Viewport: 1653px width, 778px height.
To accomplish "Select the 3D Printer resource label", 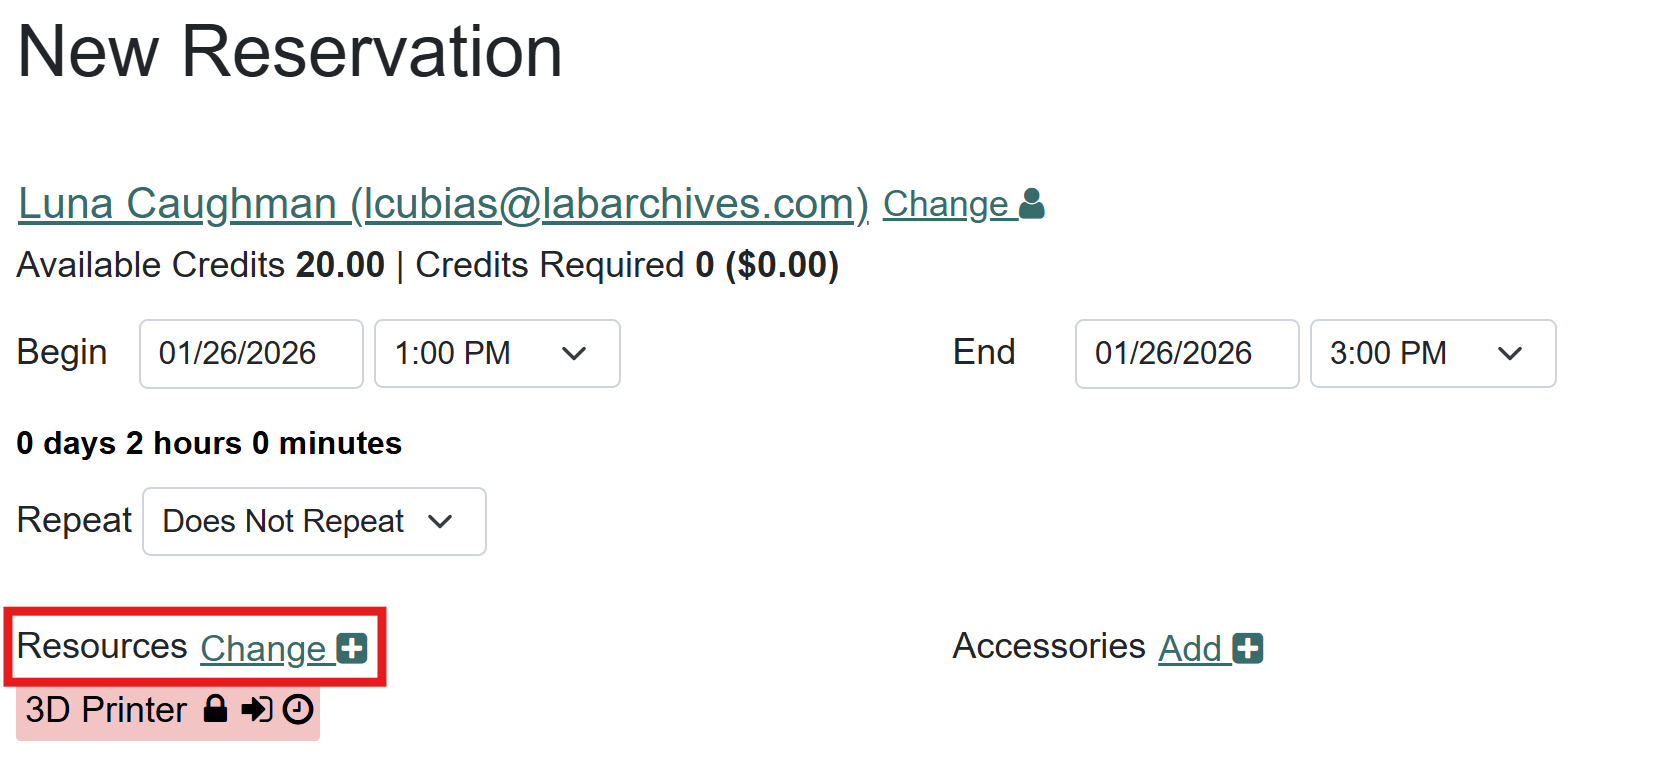I will (106, 710).
